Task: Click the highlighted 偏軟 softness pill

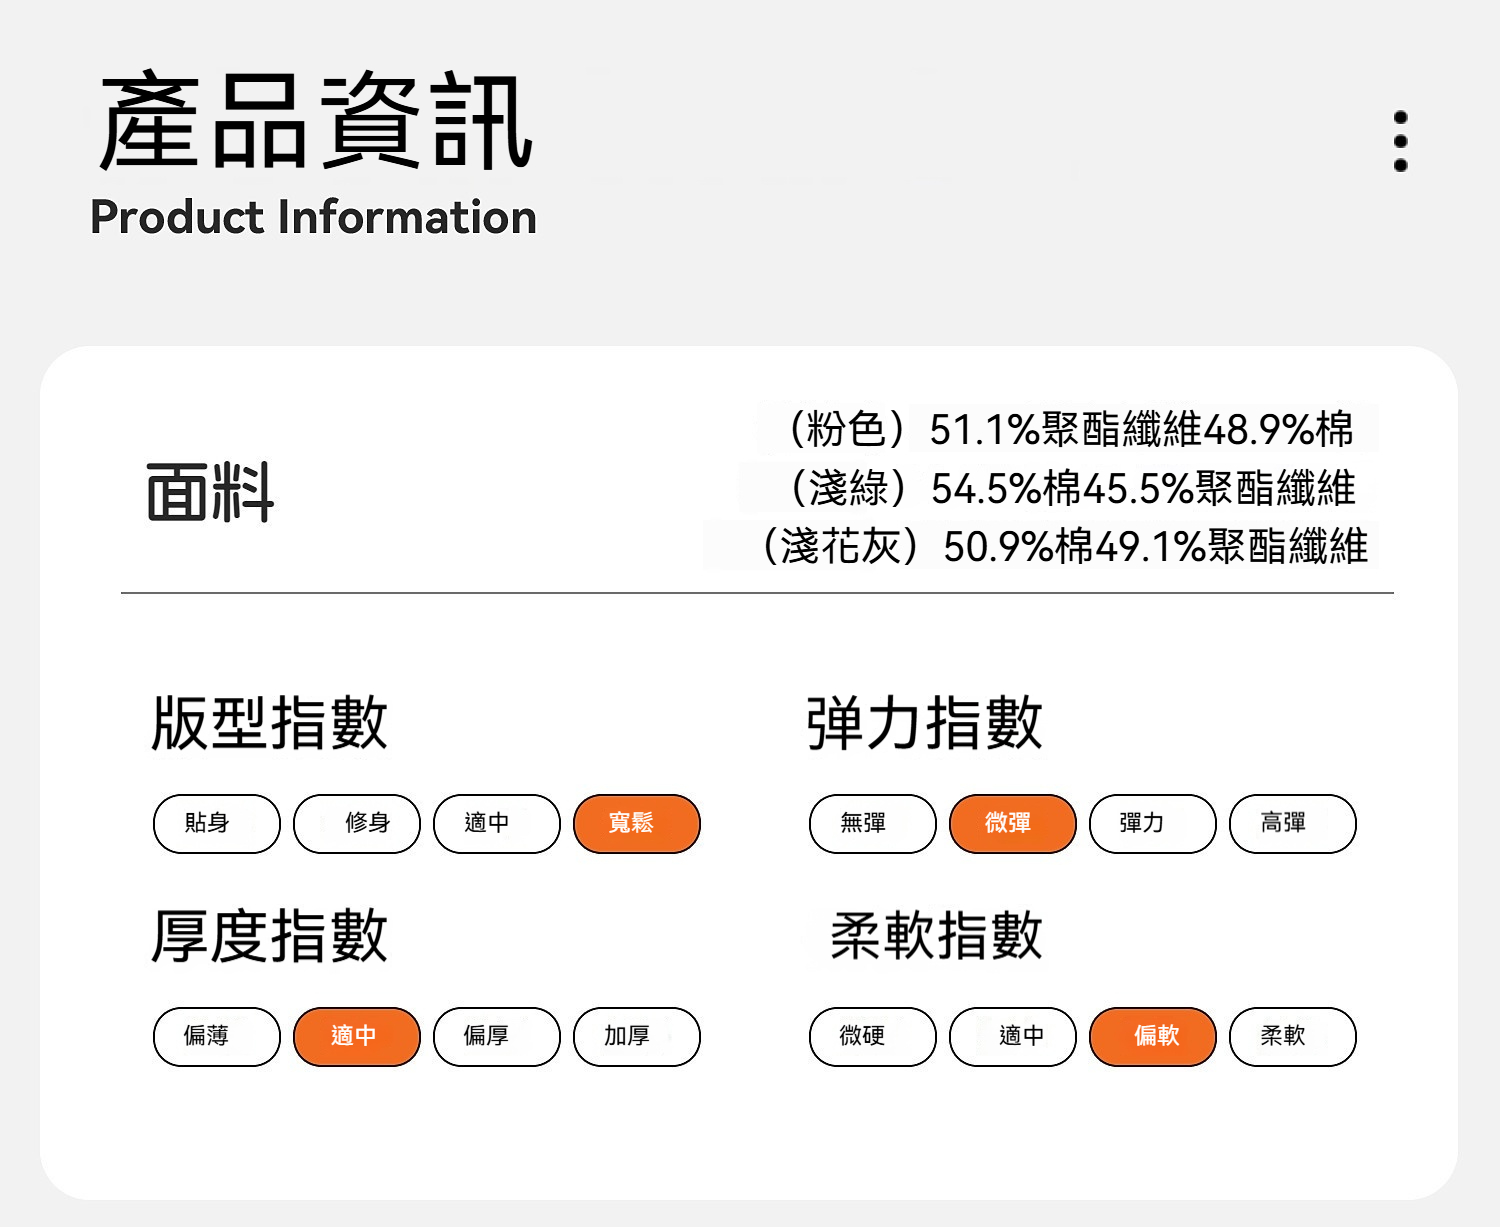Action: 1153,1037
